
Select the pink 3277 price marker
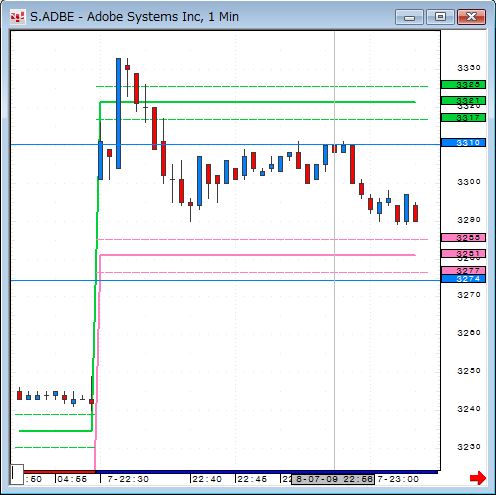pos(463,270)
